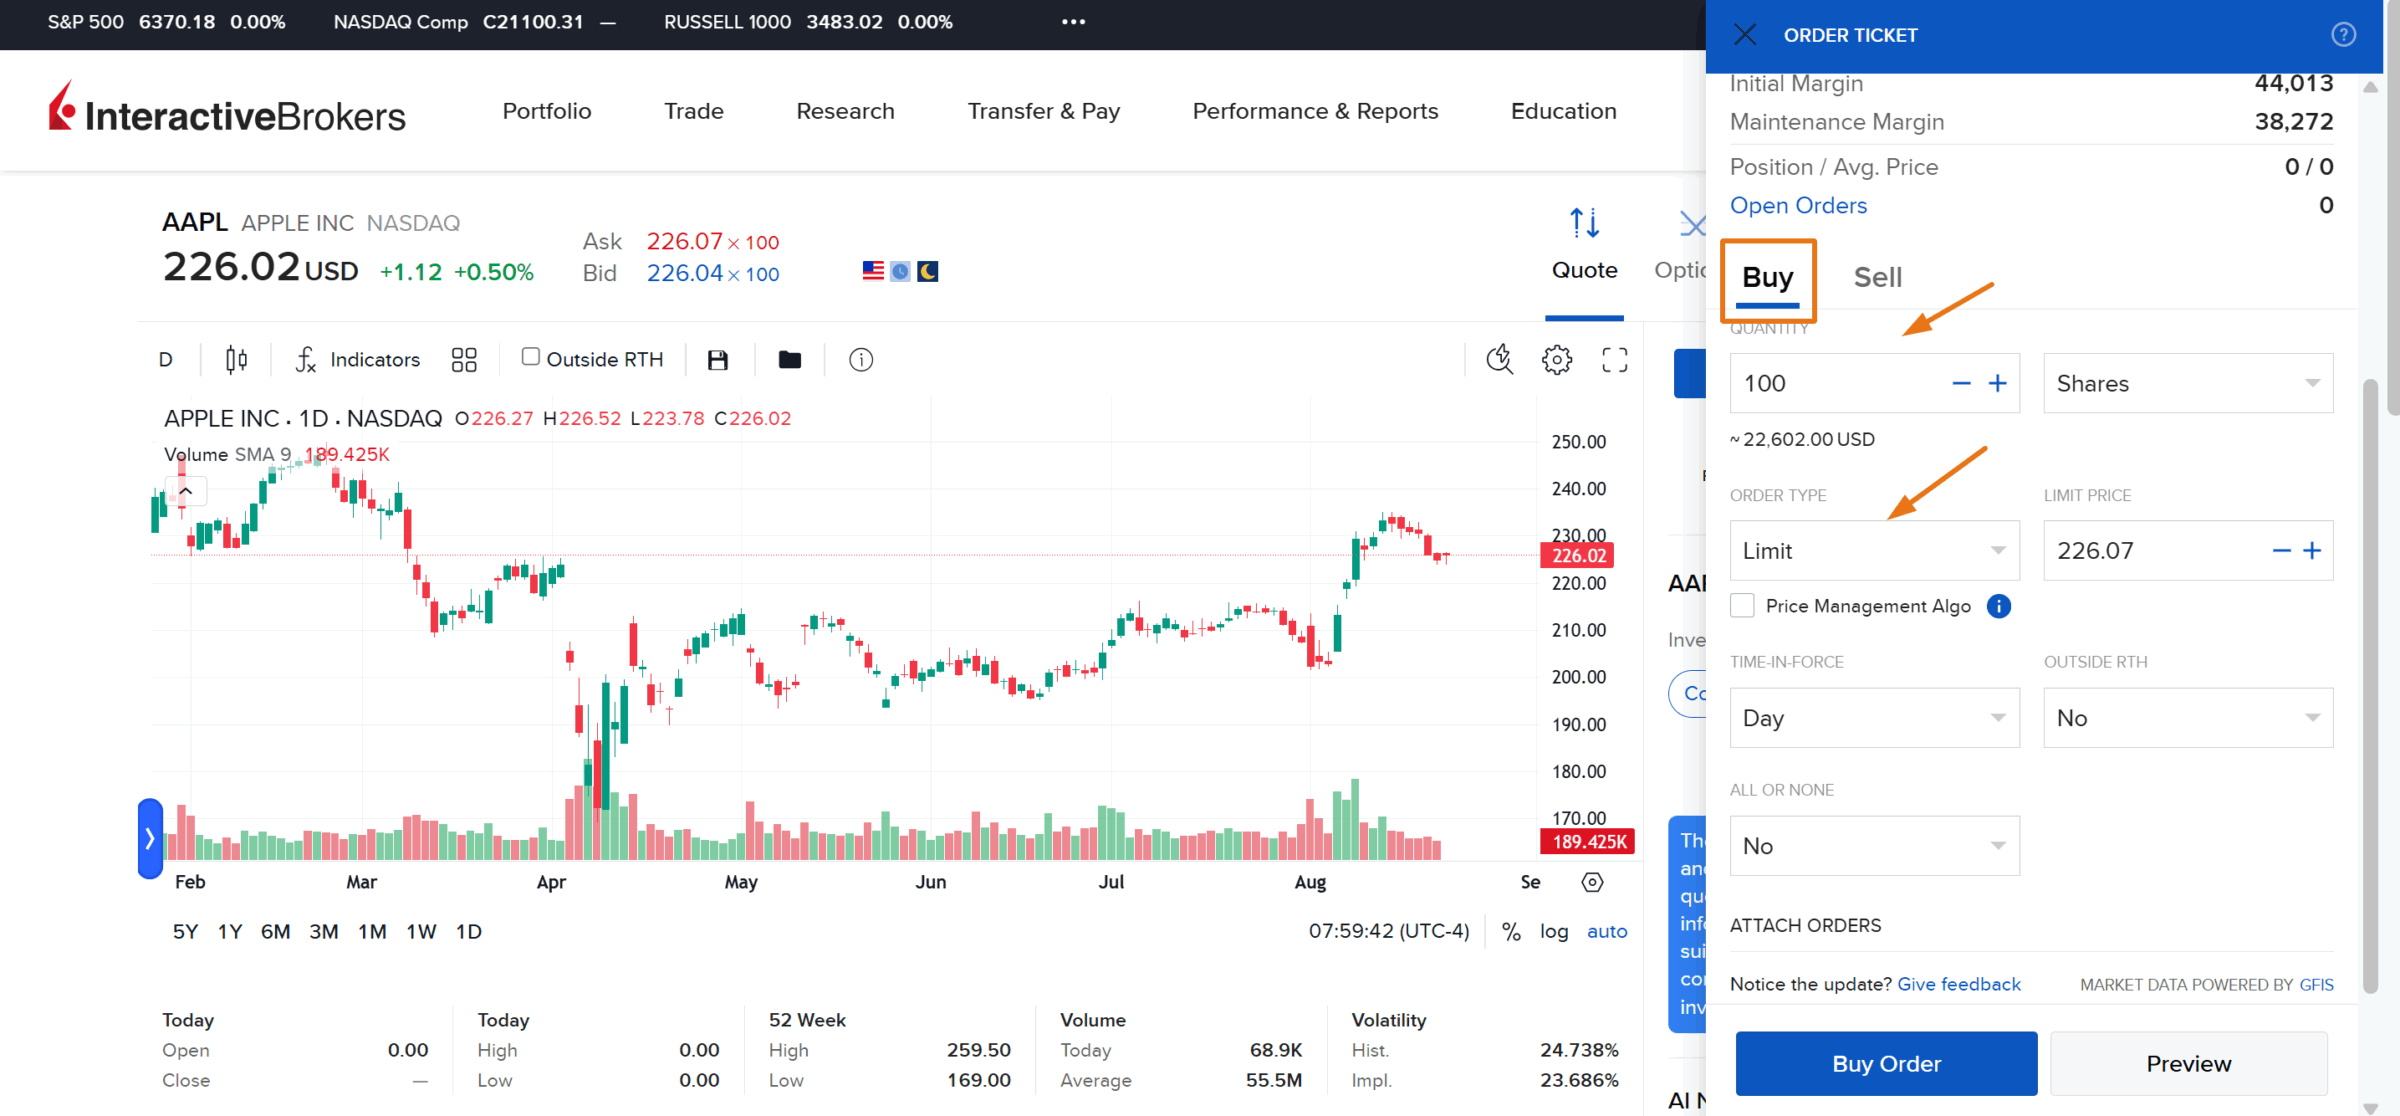Open saved charts folder icon
The image size is (2400, 1116).
click(790, 360)
